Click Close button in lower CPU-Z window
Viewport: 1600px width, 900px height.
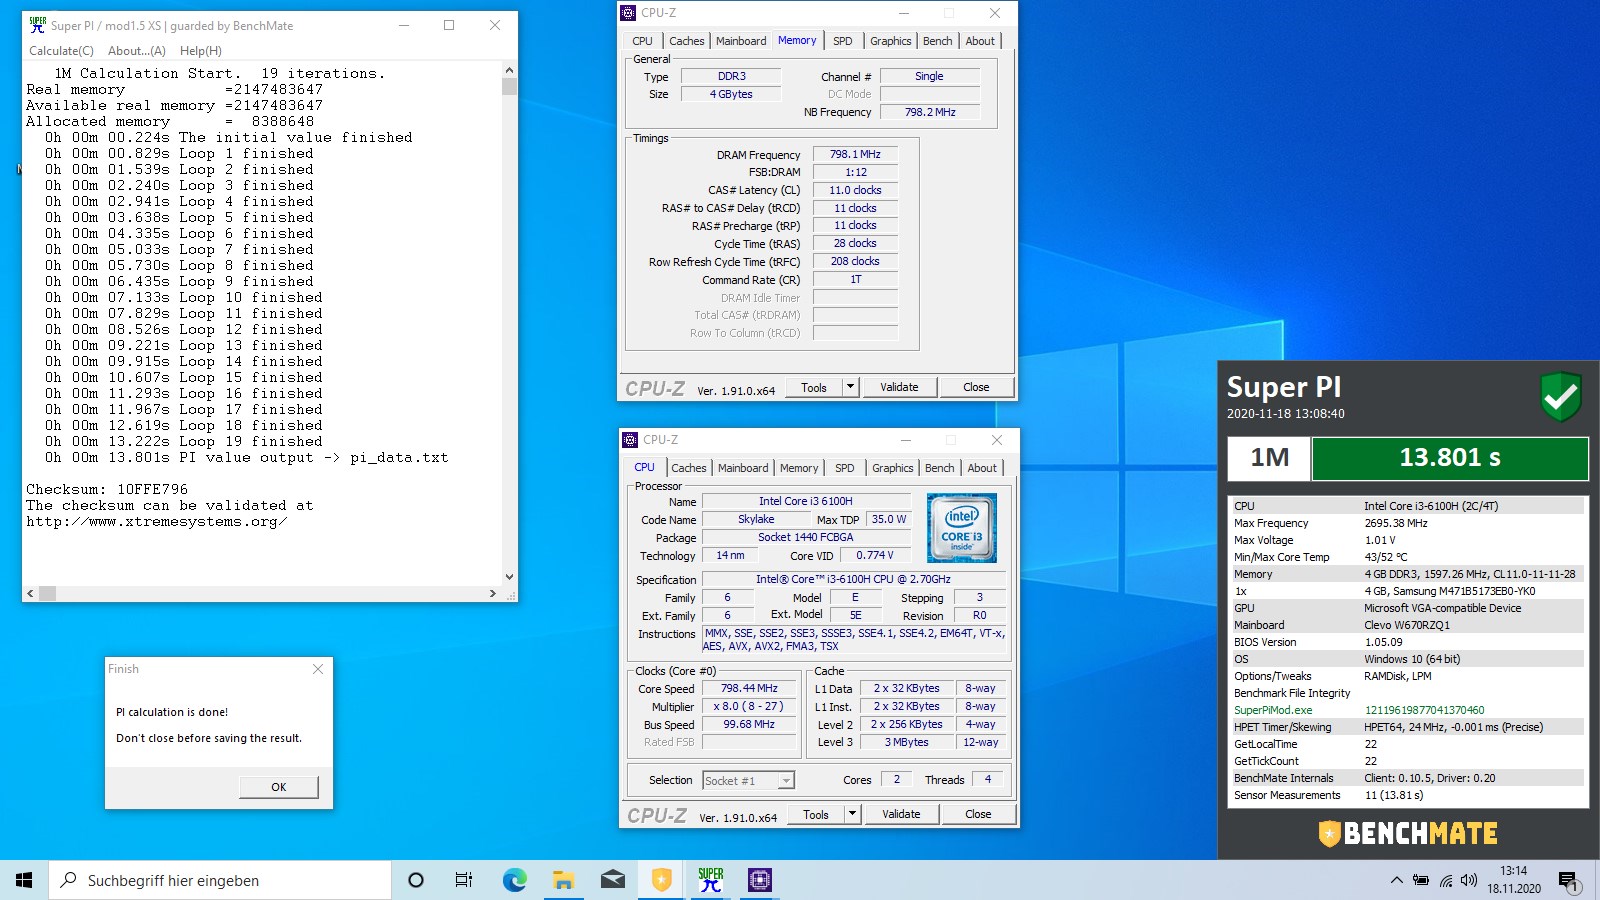click(x=978, y=814)
